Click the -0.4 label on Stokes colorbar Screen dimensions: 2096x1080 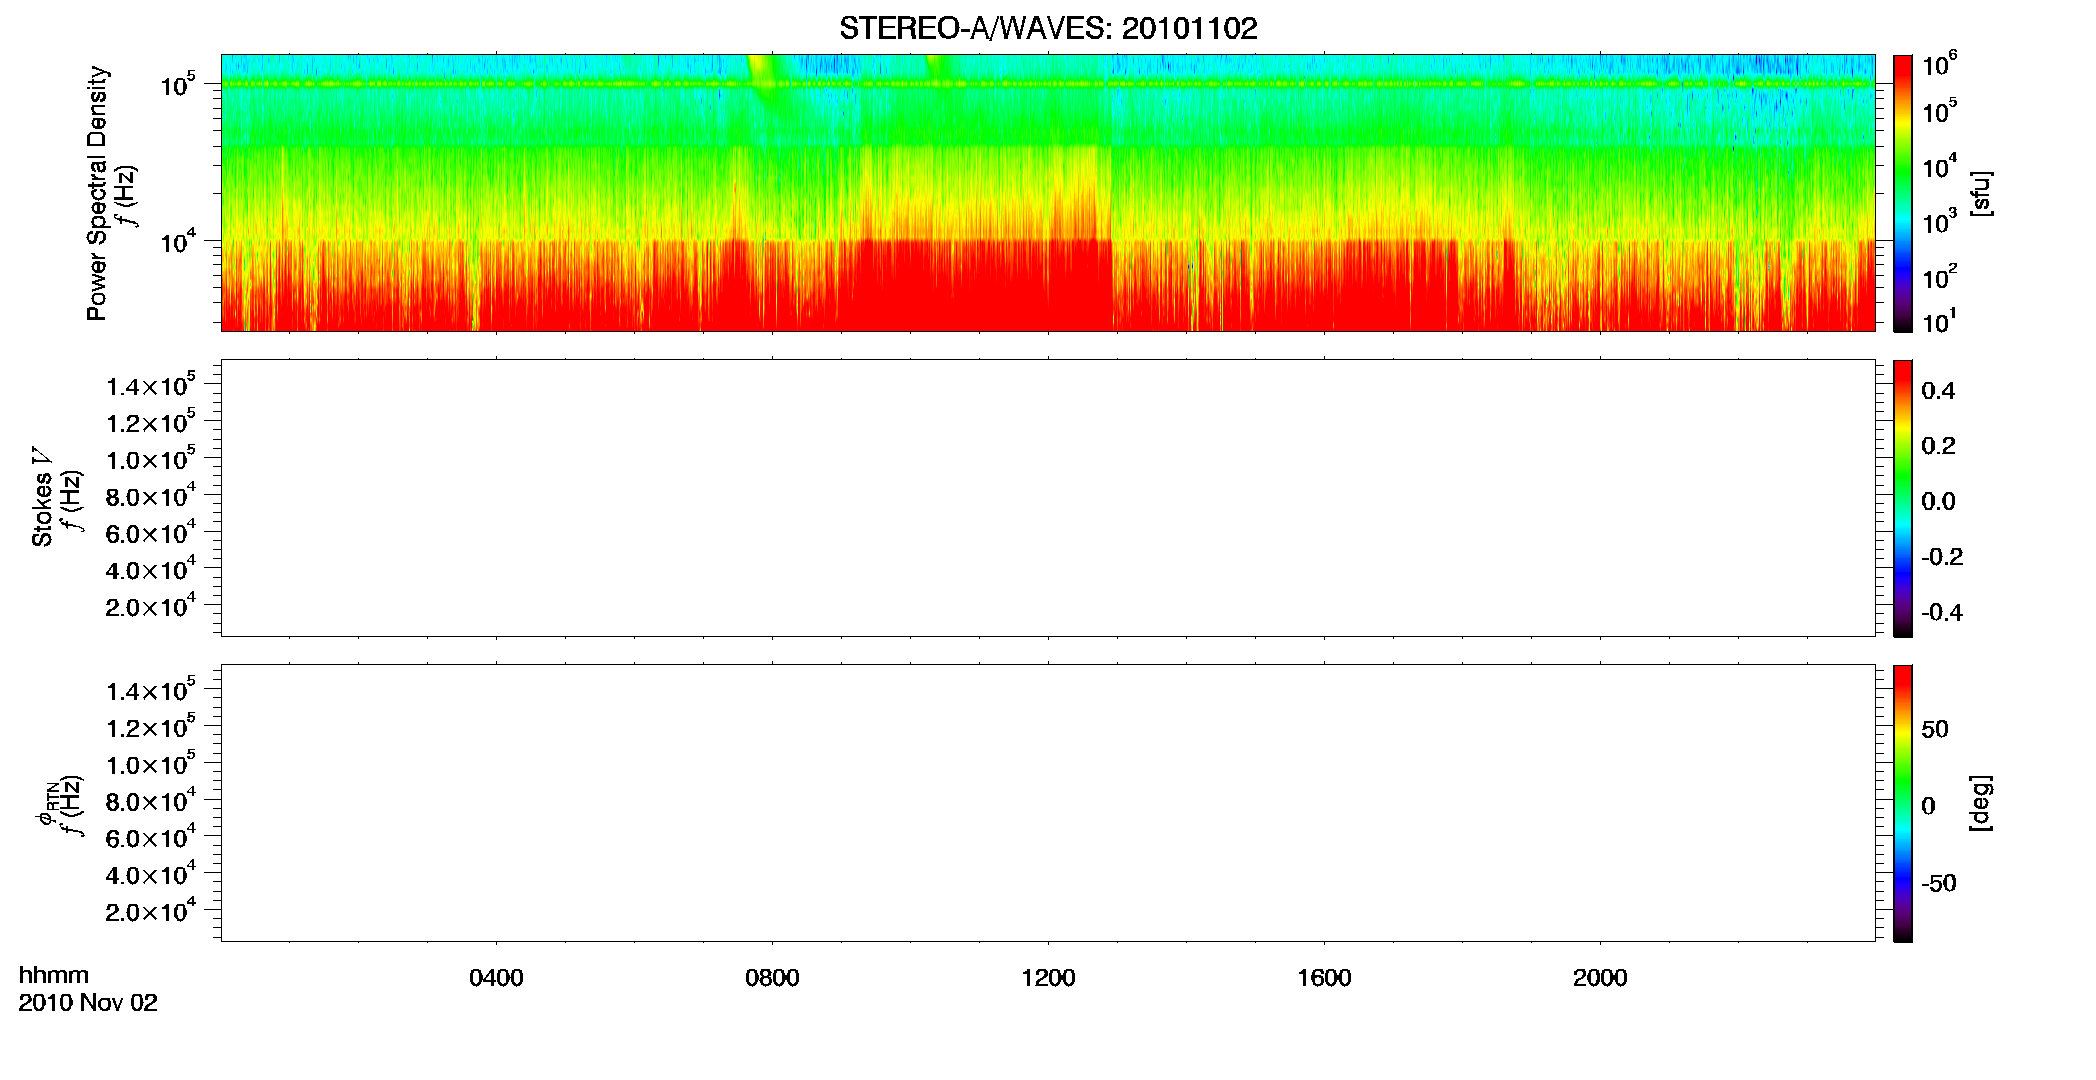click(1942, 613)
